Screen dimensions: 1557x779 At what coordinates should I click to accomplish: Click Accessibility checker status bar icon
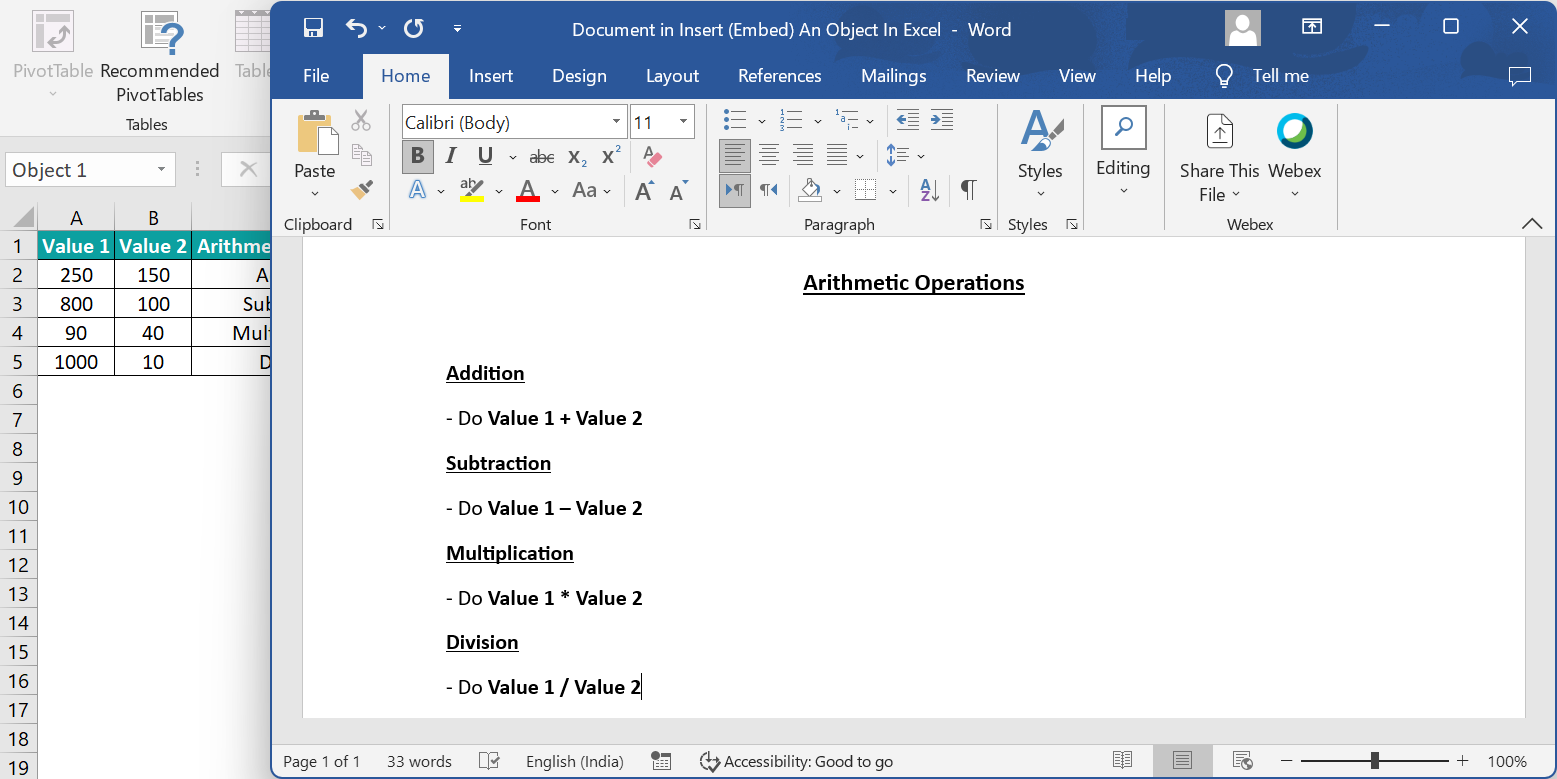710,761
